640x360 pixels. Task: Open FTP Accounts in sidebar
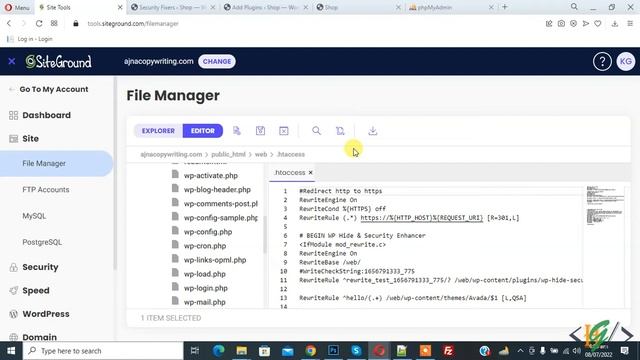point(46,190)
